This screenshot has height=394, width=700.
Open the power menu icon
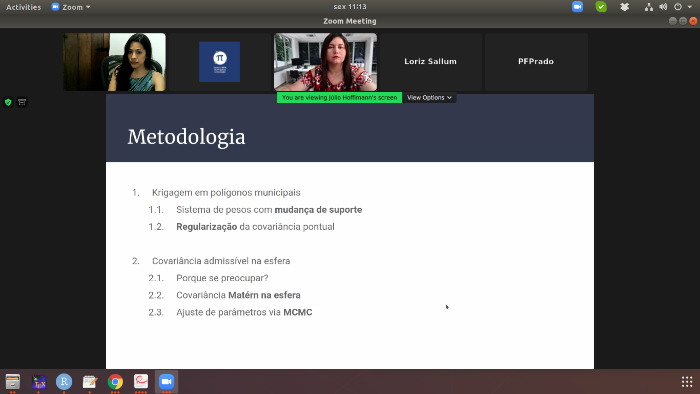pyautogui.click(x=678, y=7)
